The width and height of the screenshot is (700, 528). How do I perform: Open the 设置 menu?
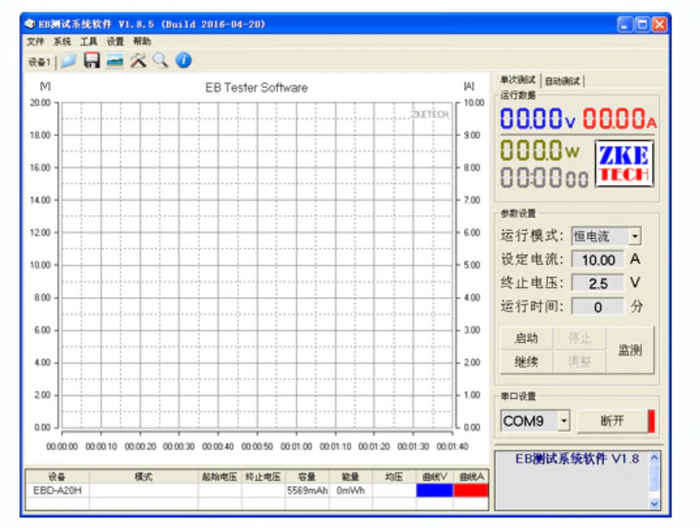pyautogui.click(x=115, y=42)
